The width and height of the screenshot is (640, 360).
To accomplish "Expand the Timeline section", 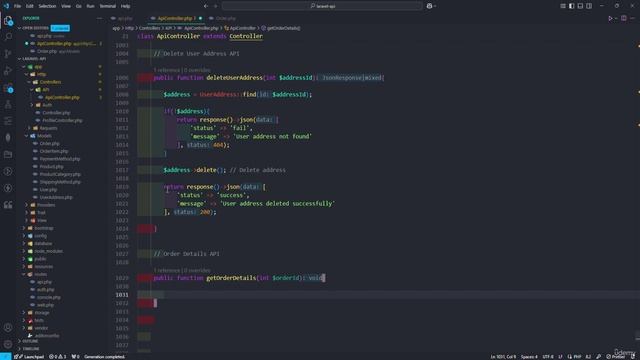I will tap(31, 349).
